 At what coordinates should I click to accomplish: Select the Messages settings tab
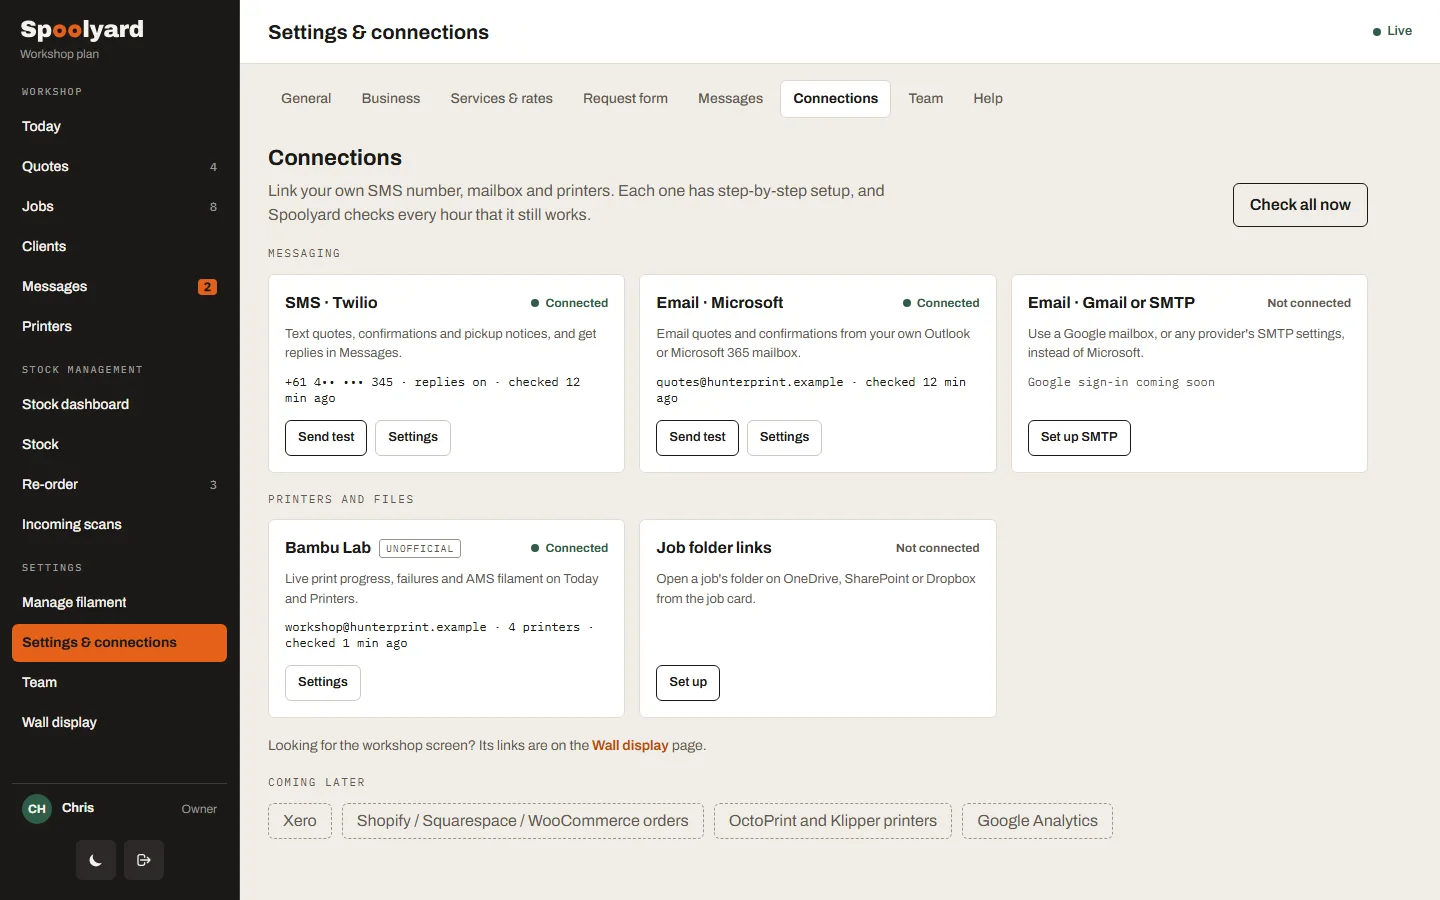point(731,99)
